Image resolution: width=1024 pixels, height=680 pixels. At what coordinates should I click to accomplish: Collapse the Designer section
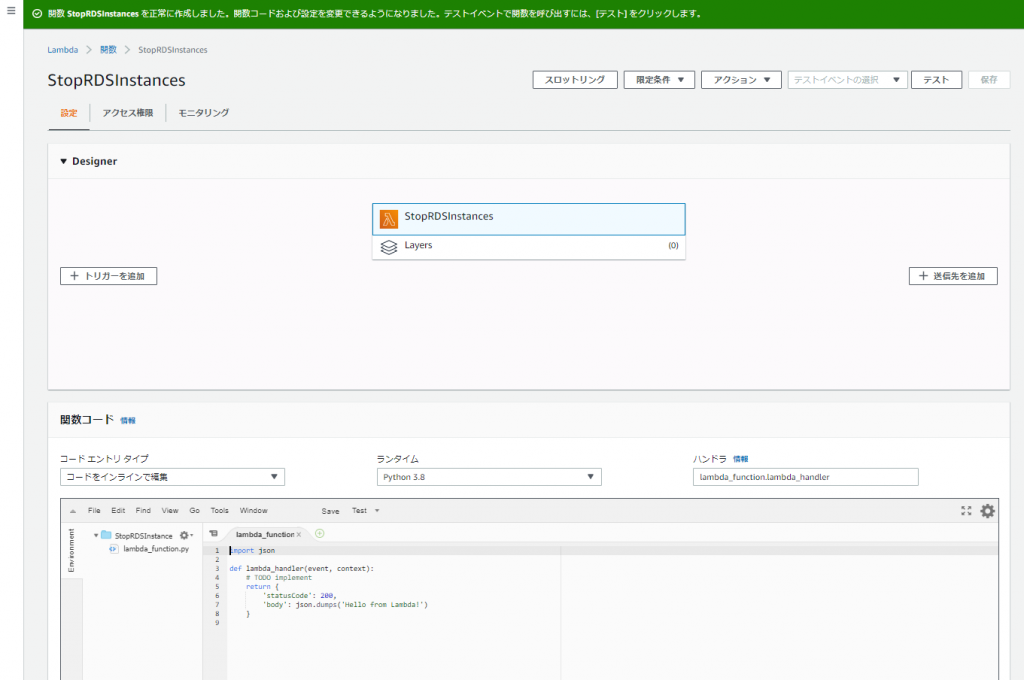coord(63,161)
